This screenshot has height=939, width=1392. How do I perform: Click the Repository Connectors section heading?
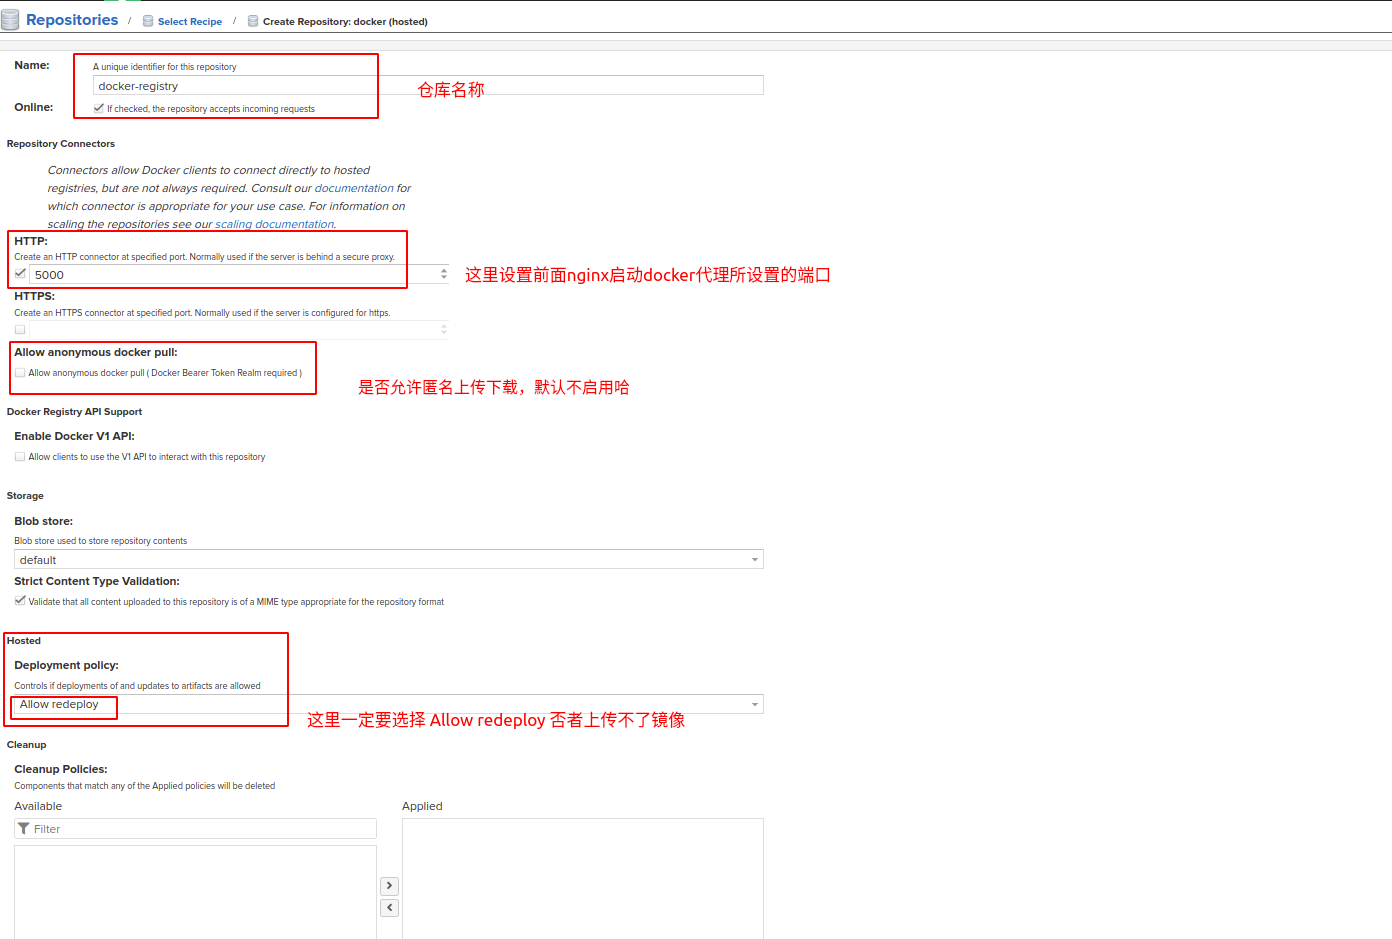click(61, 144)
